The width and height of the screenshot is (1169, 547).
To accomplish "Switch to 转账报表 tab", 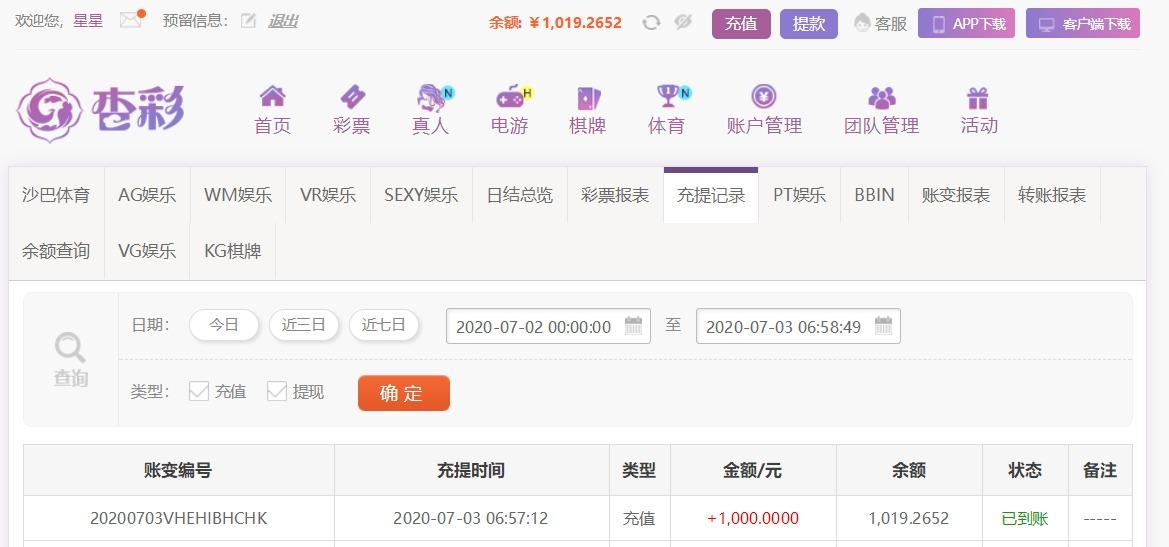I will [x=1052, y=195].
